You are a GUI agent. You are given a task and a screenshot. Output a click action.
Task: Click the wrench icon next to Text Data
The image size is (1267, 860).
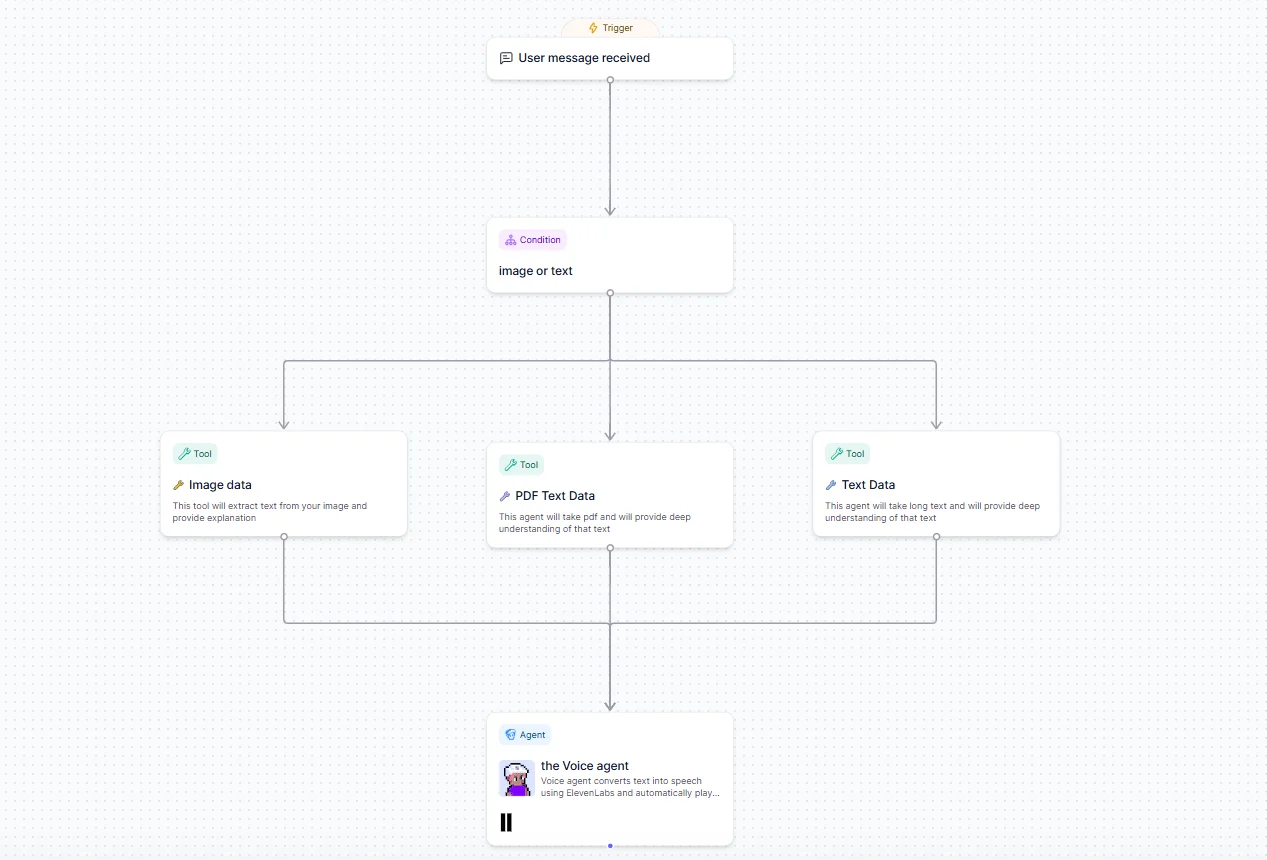click(831, 485)
